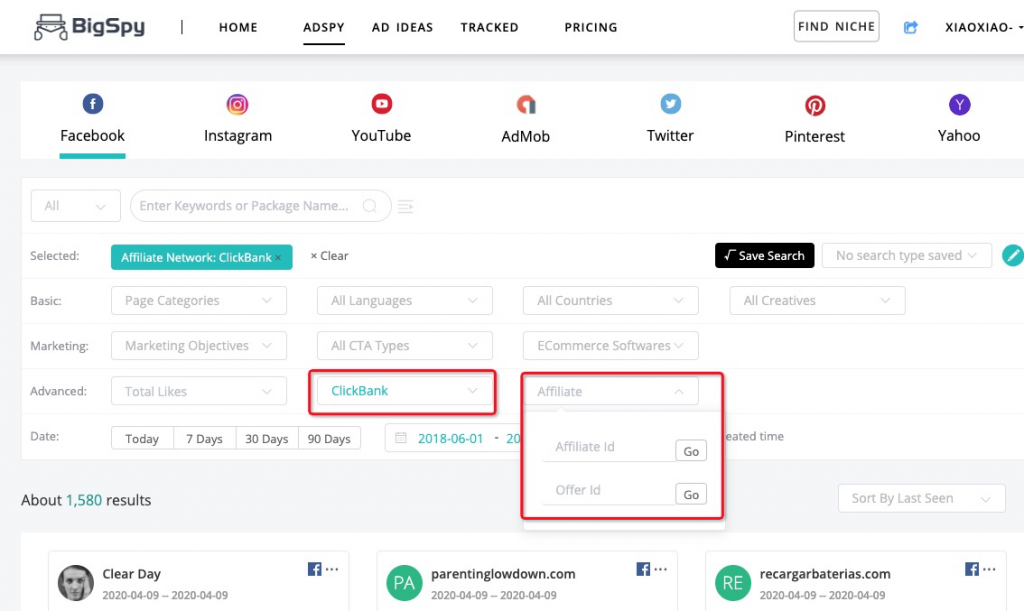
Task: Click the FIND NICHE button
Action: click(x=836, y=27)
